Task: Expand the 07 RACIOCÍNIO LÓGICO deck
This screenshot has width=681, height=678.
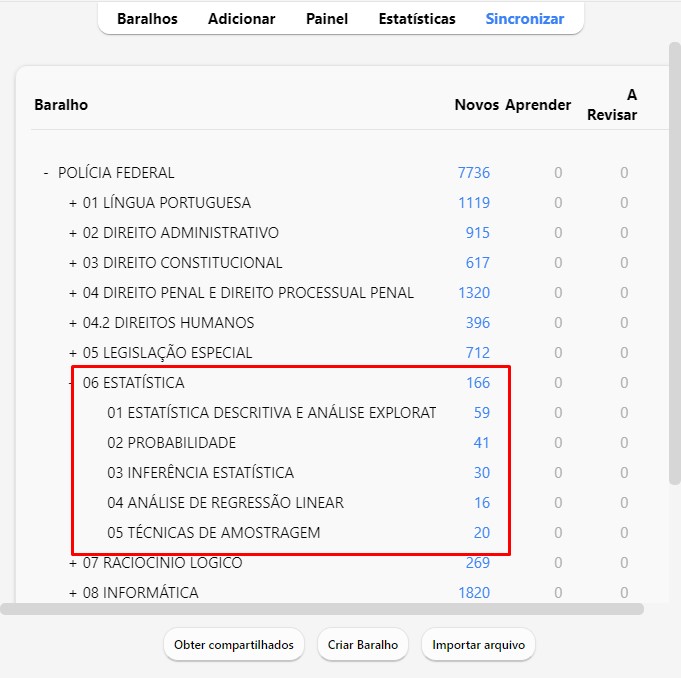Action: [73, 563]
